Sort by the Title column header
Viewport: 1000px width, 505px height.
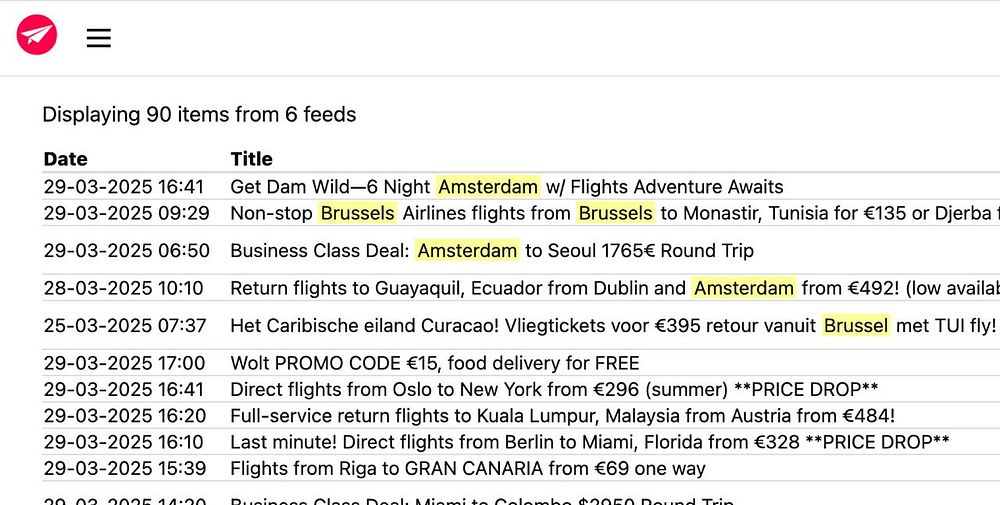click(251, 159)
